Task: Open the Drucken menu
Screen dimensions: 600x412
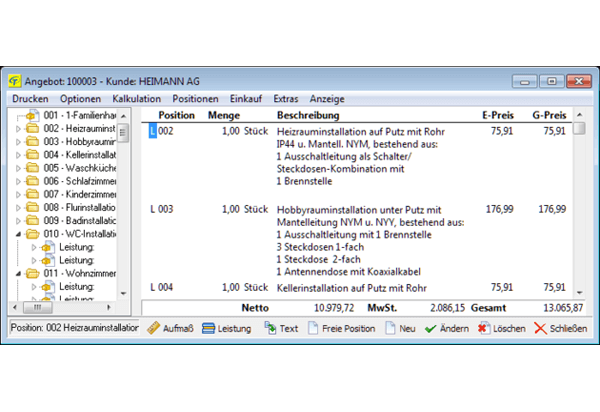Action: [30, 99]
